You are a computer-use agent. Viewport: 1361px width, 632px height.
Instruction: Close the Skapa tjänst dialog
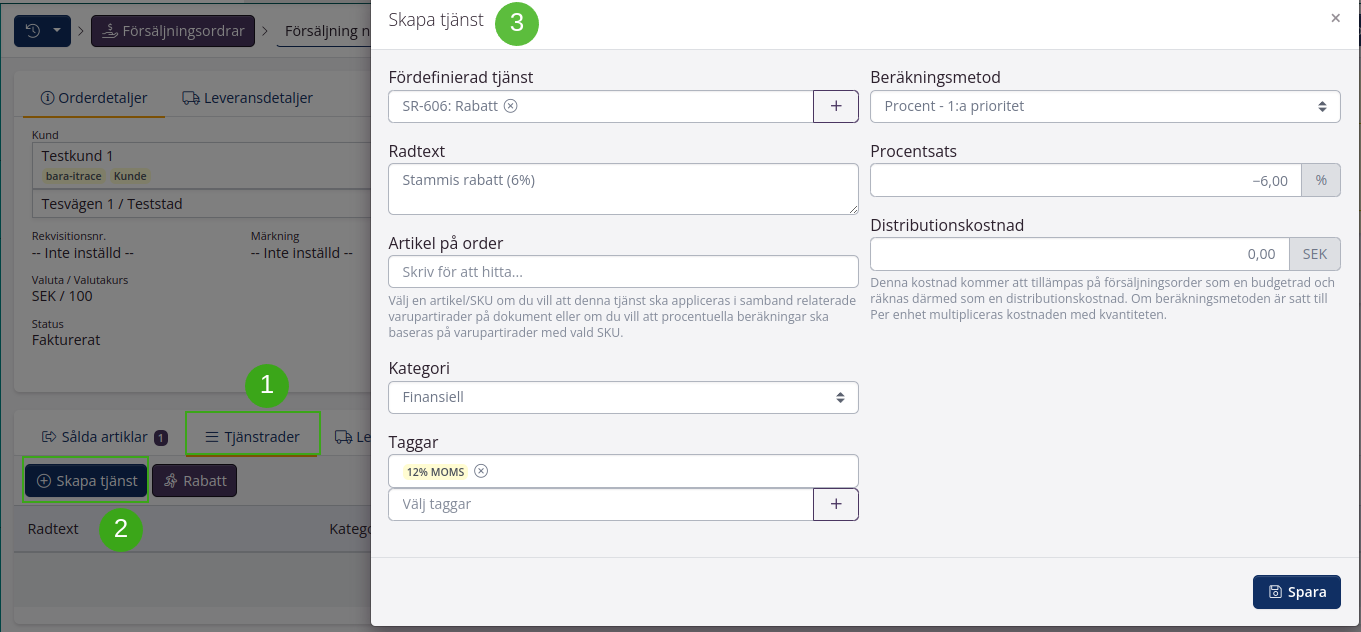tap(1336, 18)
